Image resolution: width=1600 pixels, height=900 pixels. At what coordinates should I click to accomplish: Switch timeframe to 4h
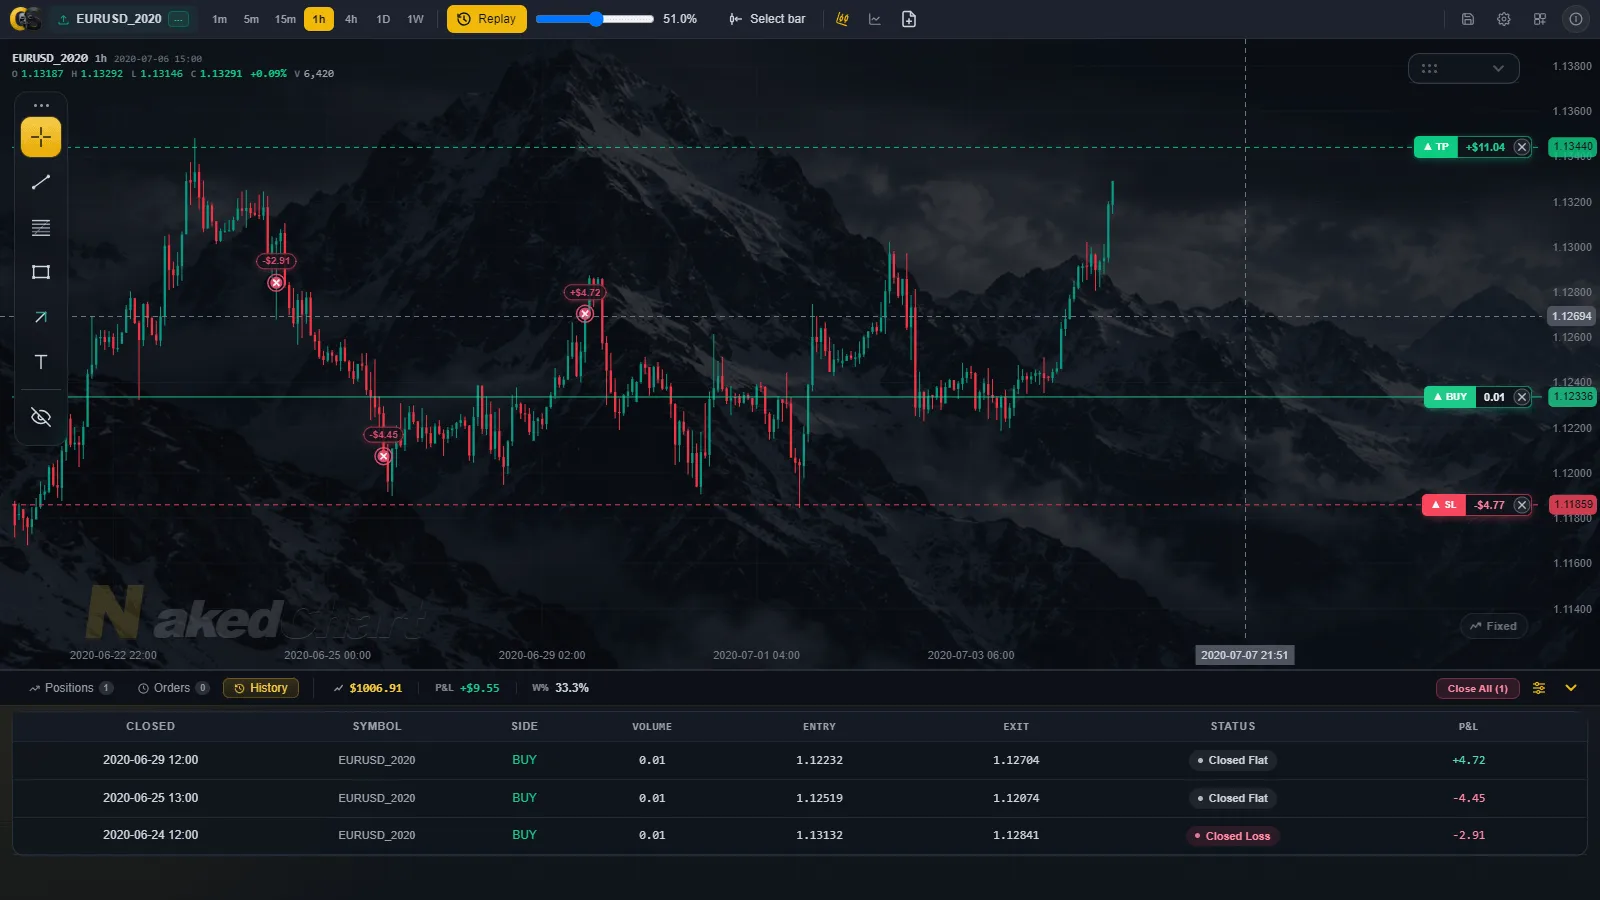(x=351, y=19)
